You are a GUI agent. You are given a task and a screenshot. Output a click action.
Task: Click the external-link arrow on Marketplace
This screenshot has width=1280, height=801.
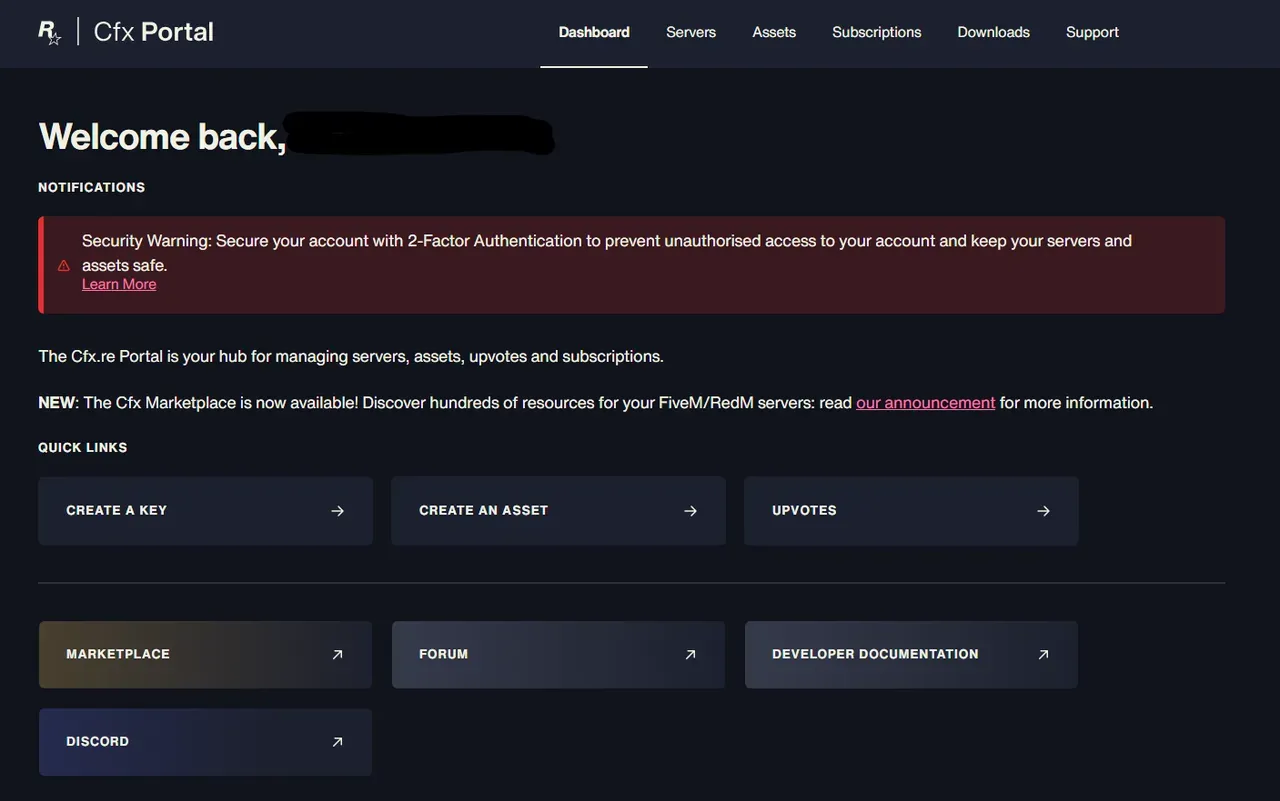(x=338, y=655)
